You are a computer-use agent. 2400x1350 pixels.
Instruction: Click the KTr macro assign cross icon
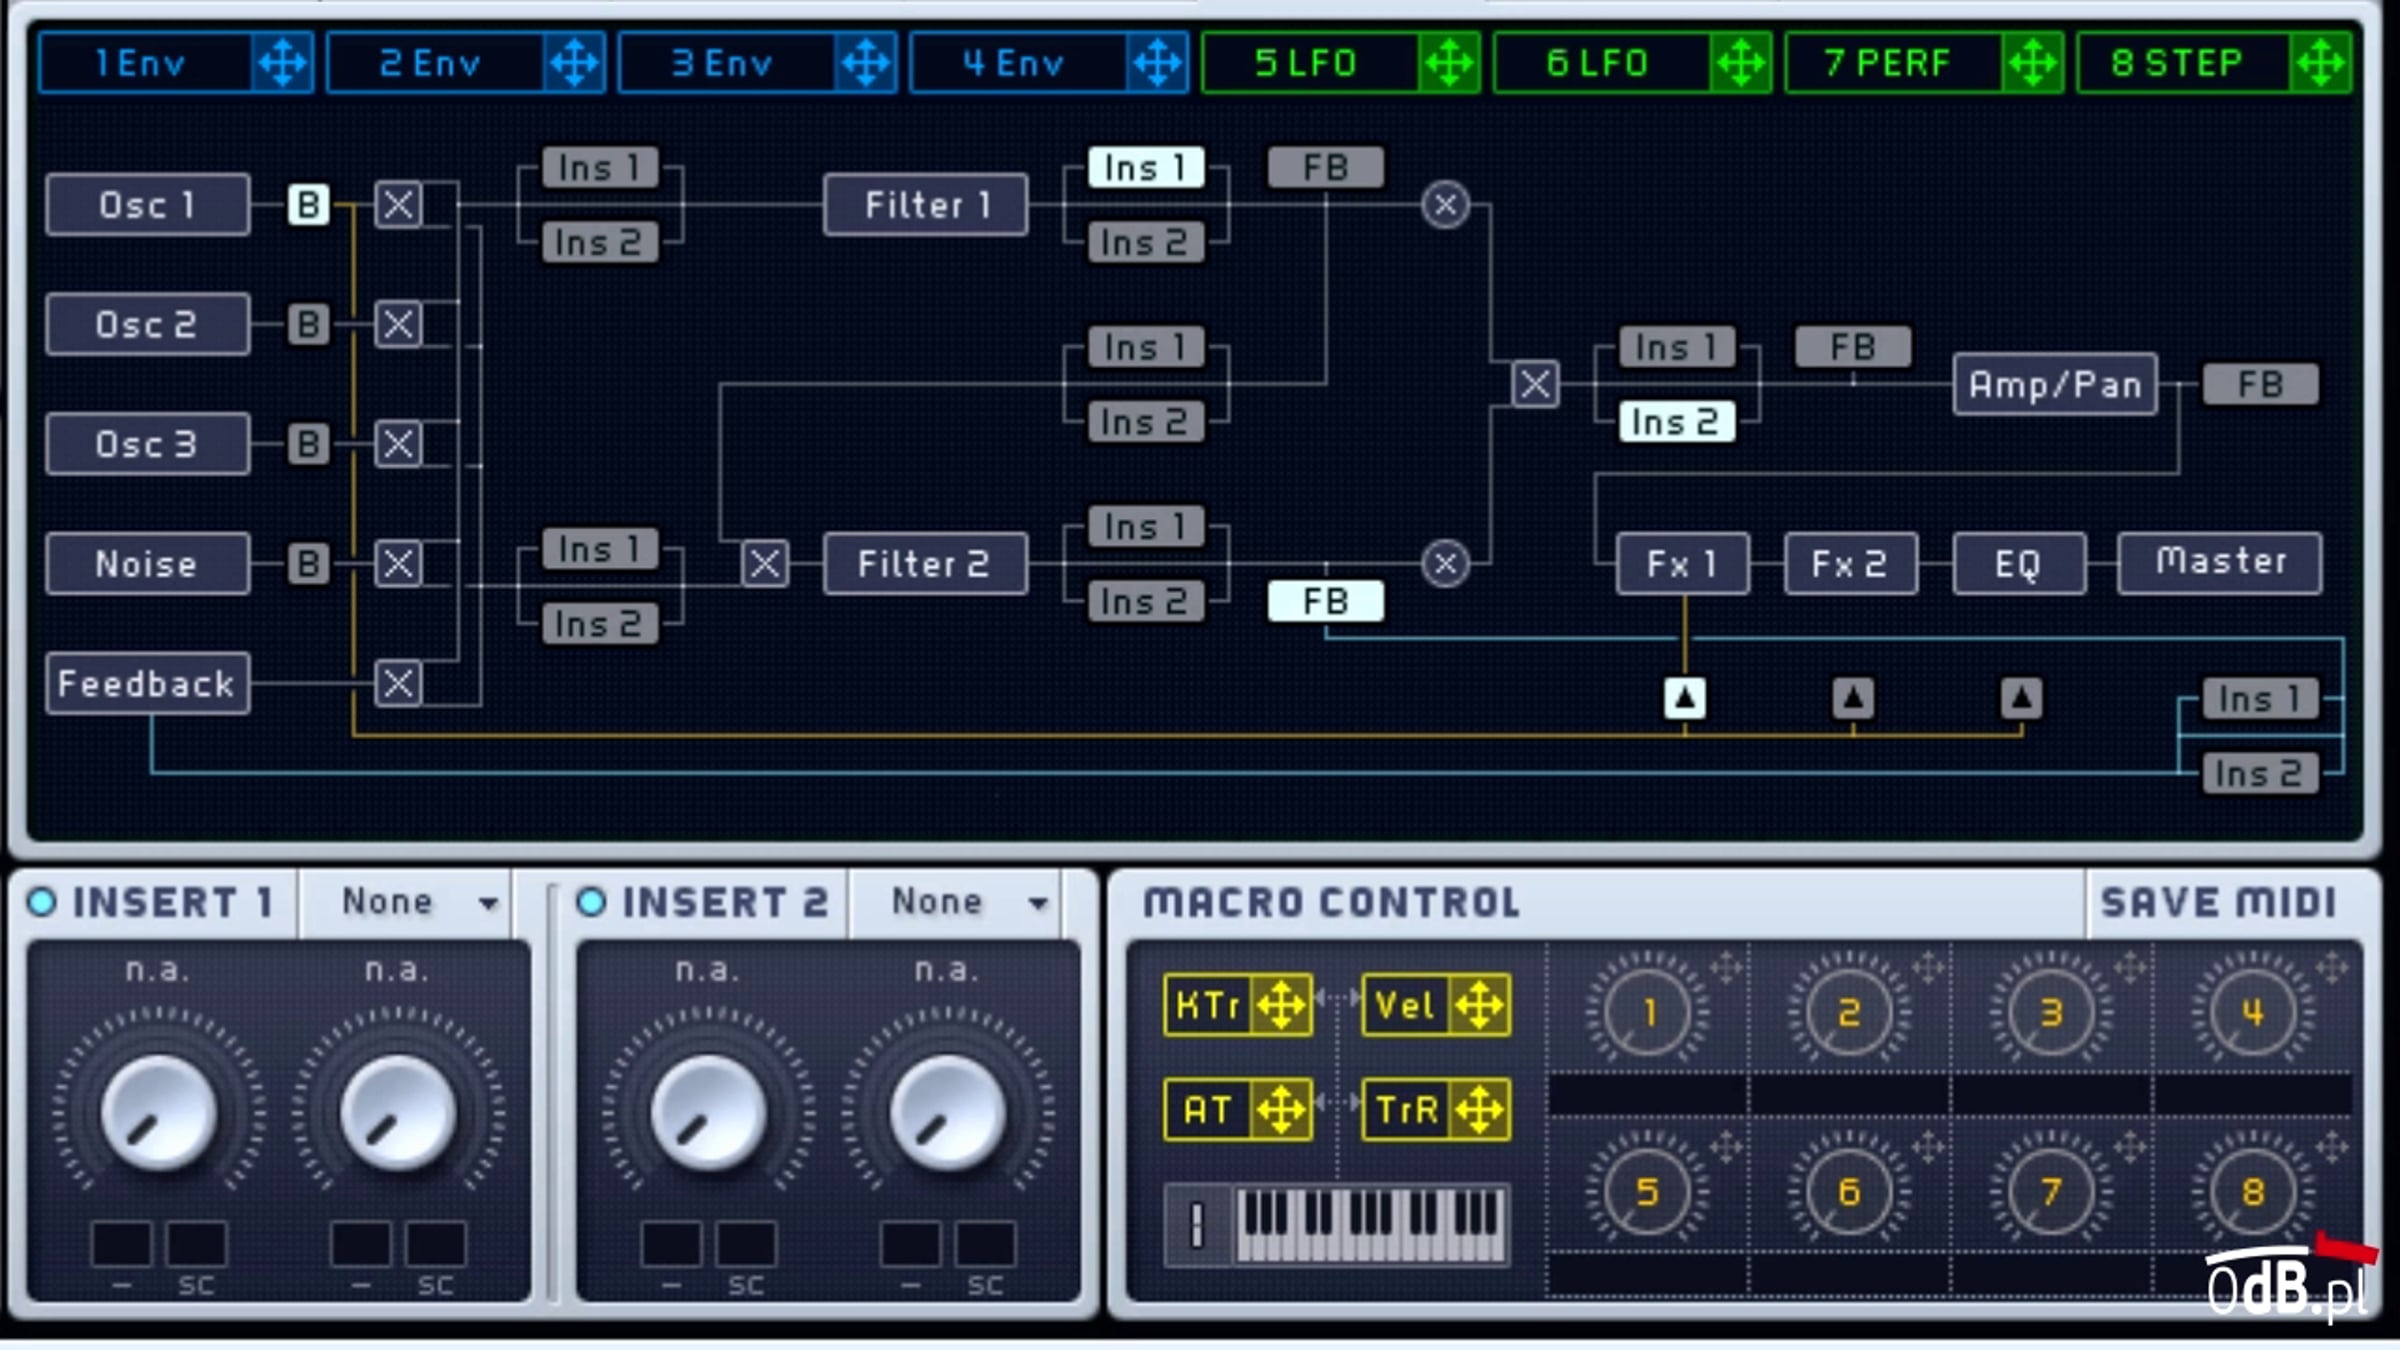[x=1281, y=1005]
